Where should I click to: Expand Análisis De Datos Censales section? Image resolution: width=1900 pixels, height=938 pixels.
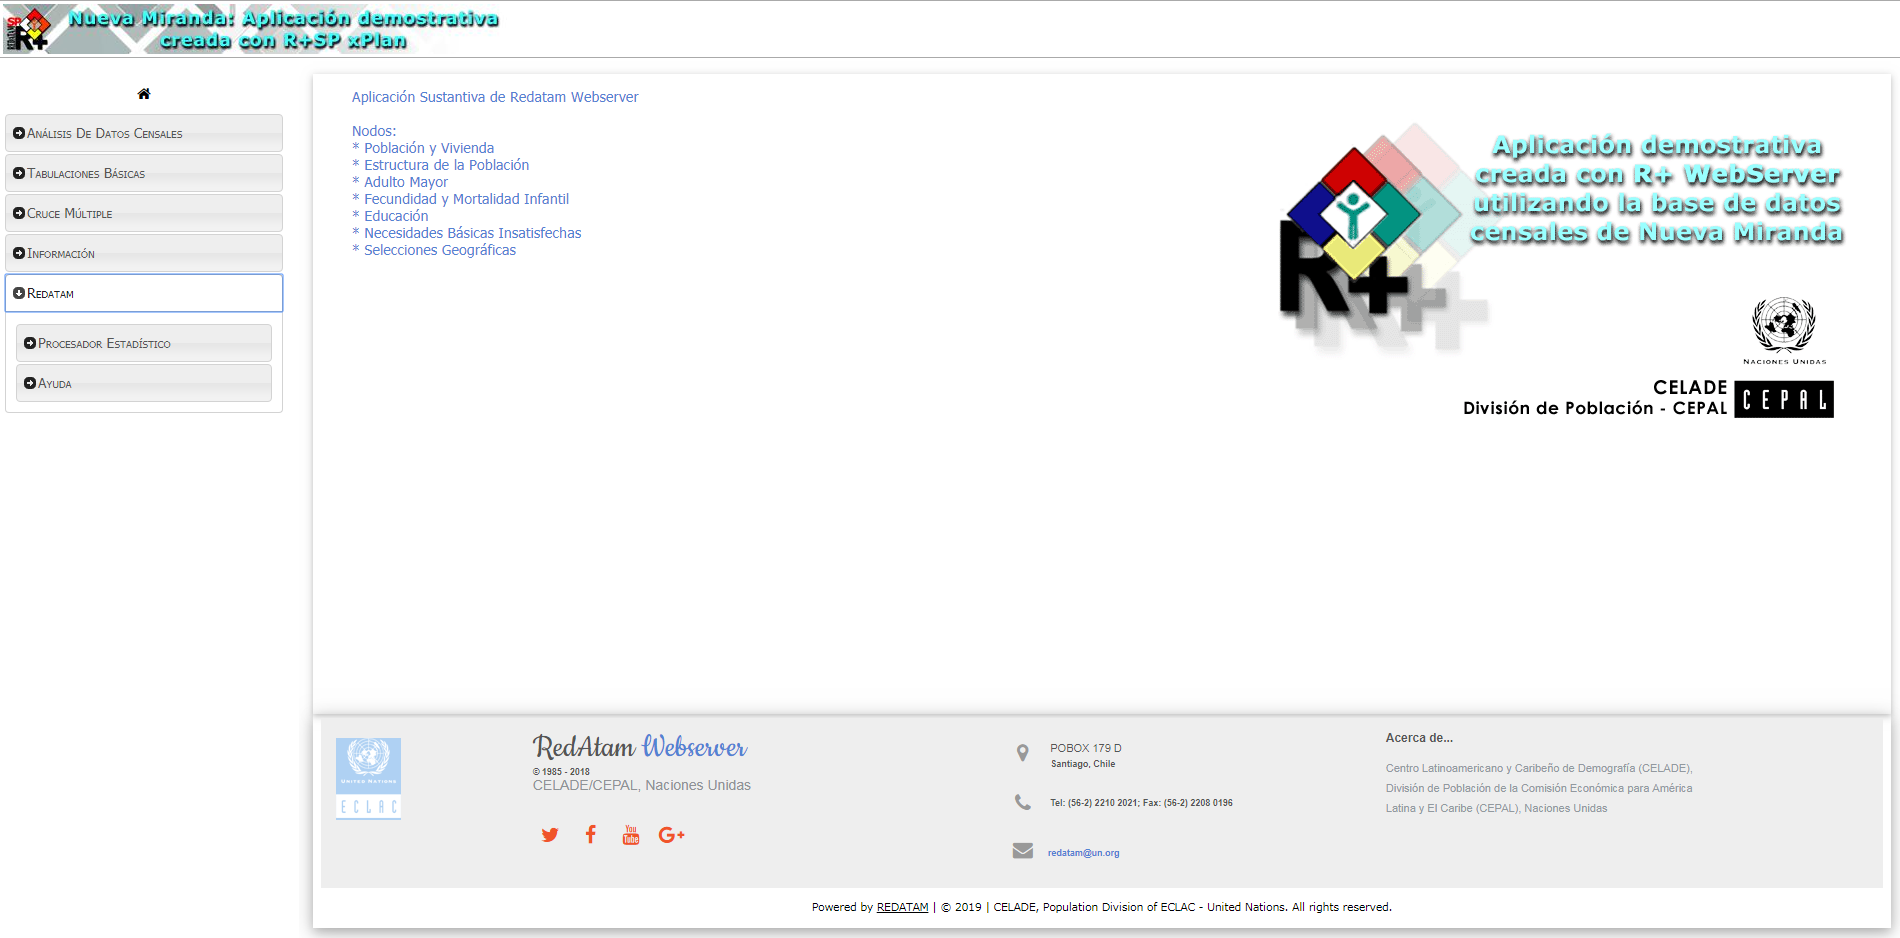tap(144, 133)
